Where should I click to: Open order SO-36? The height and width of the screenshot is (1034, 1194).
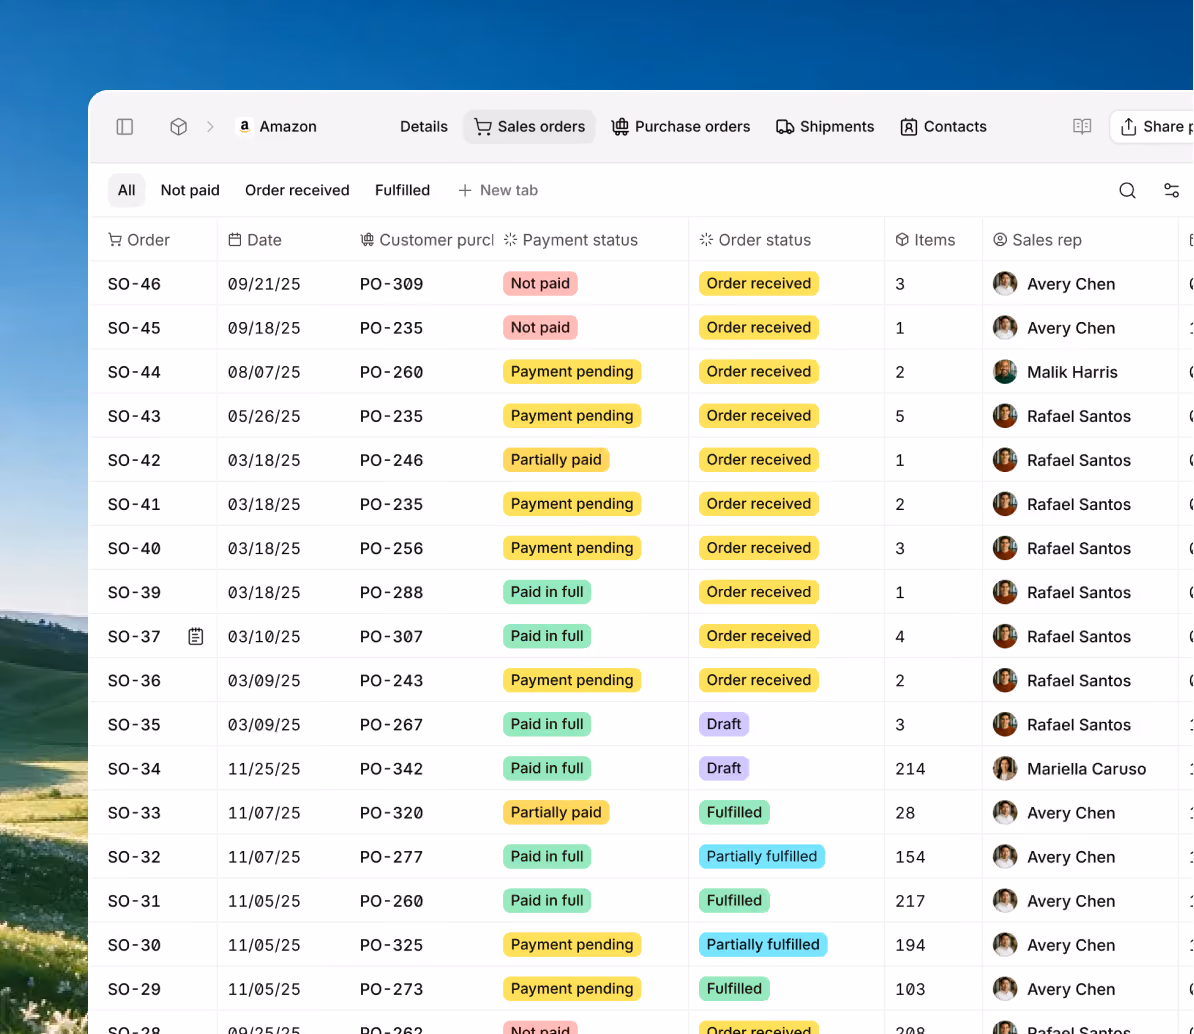(134, 681)
